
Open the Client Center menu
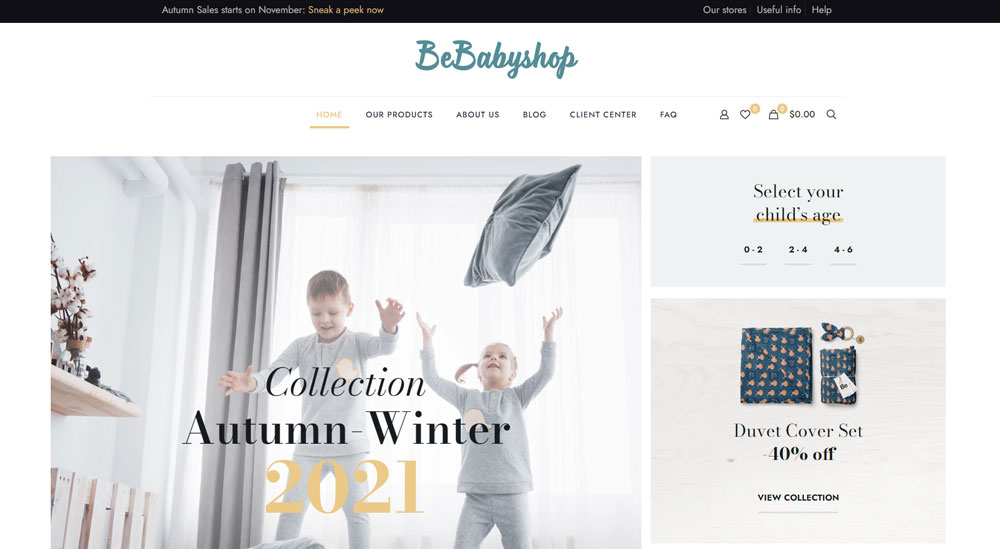tap(603, 115)
